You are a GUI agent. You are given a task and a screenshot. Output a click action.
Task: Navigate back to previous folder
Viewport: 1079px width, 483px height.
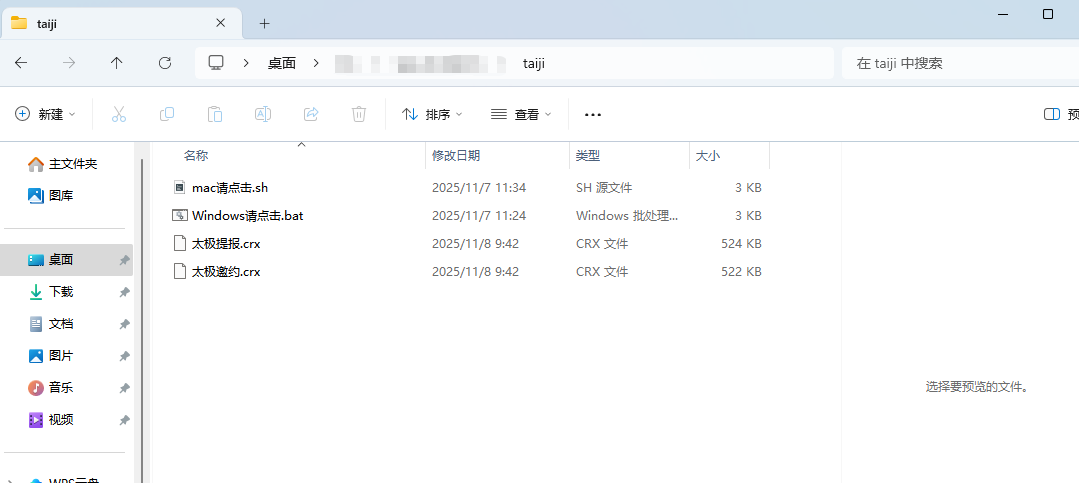point(21,63)
